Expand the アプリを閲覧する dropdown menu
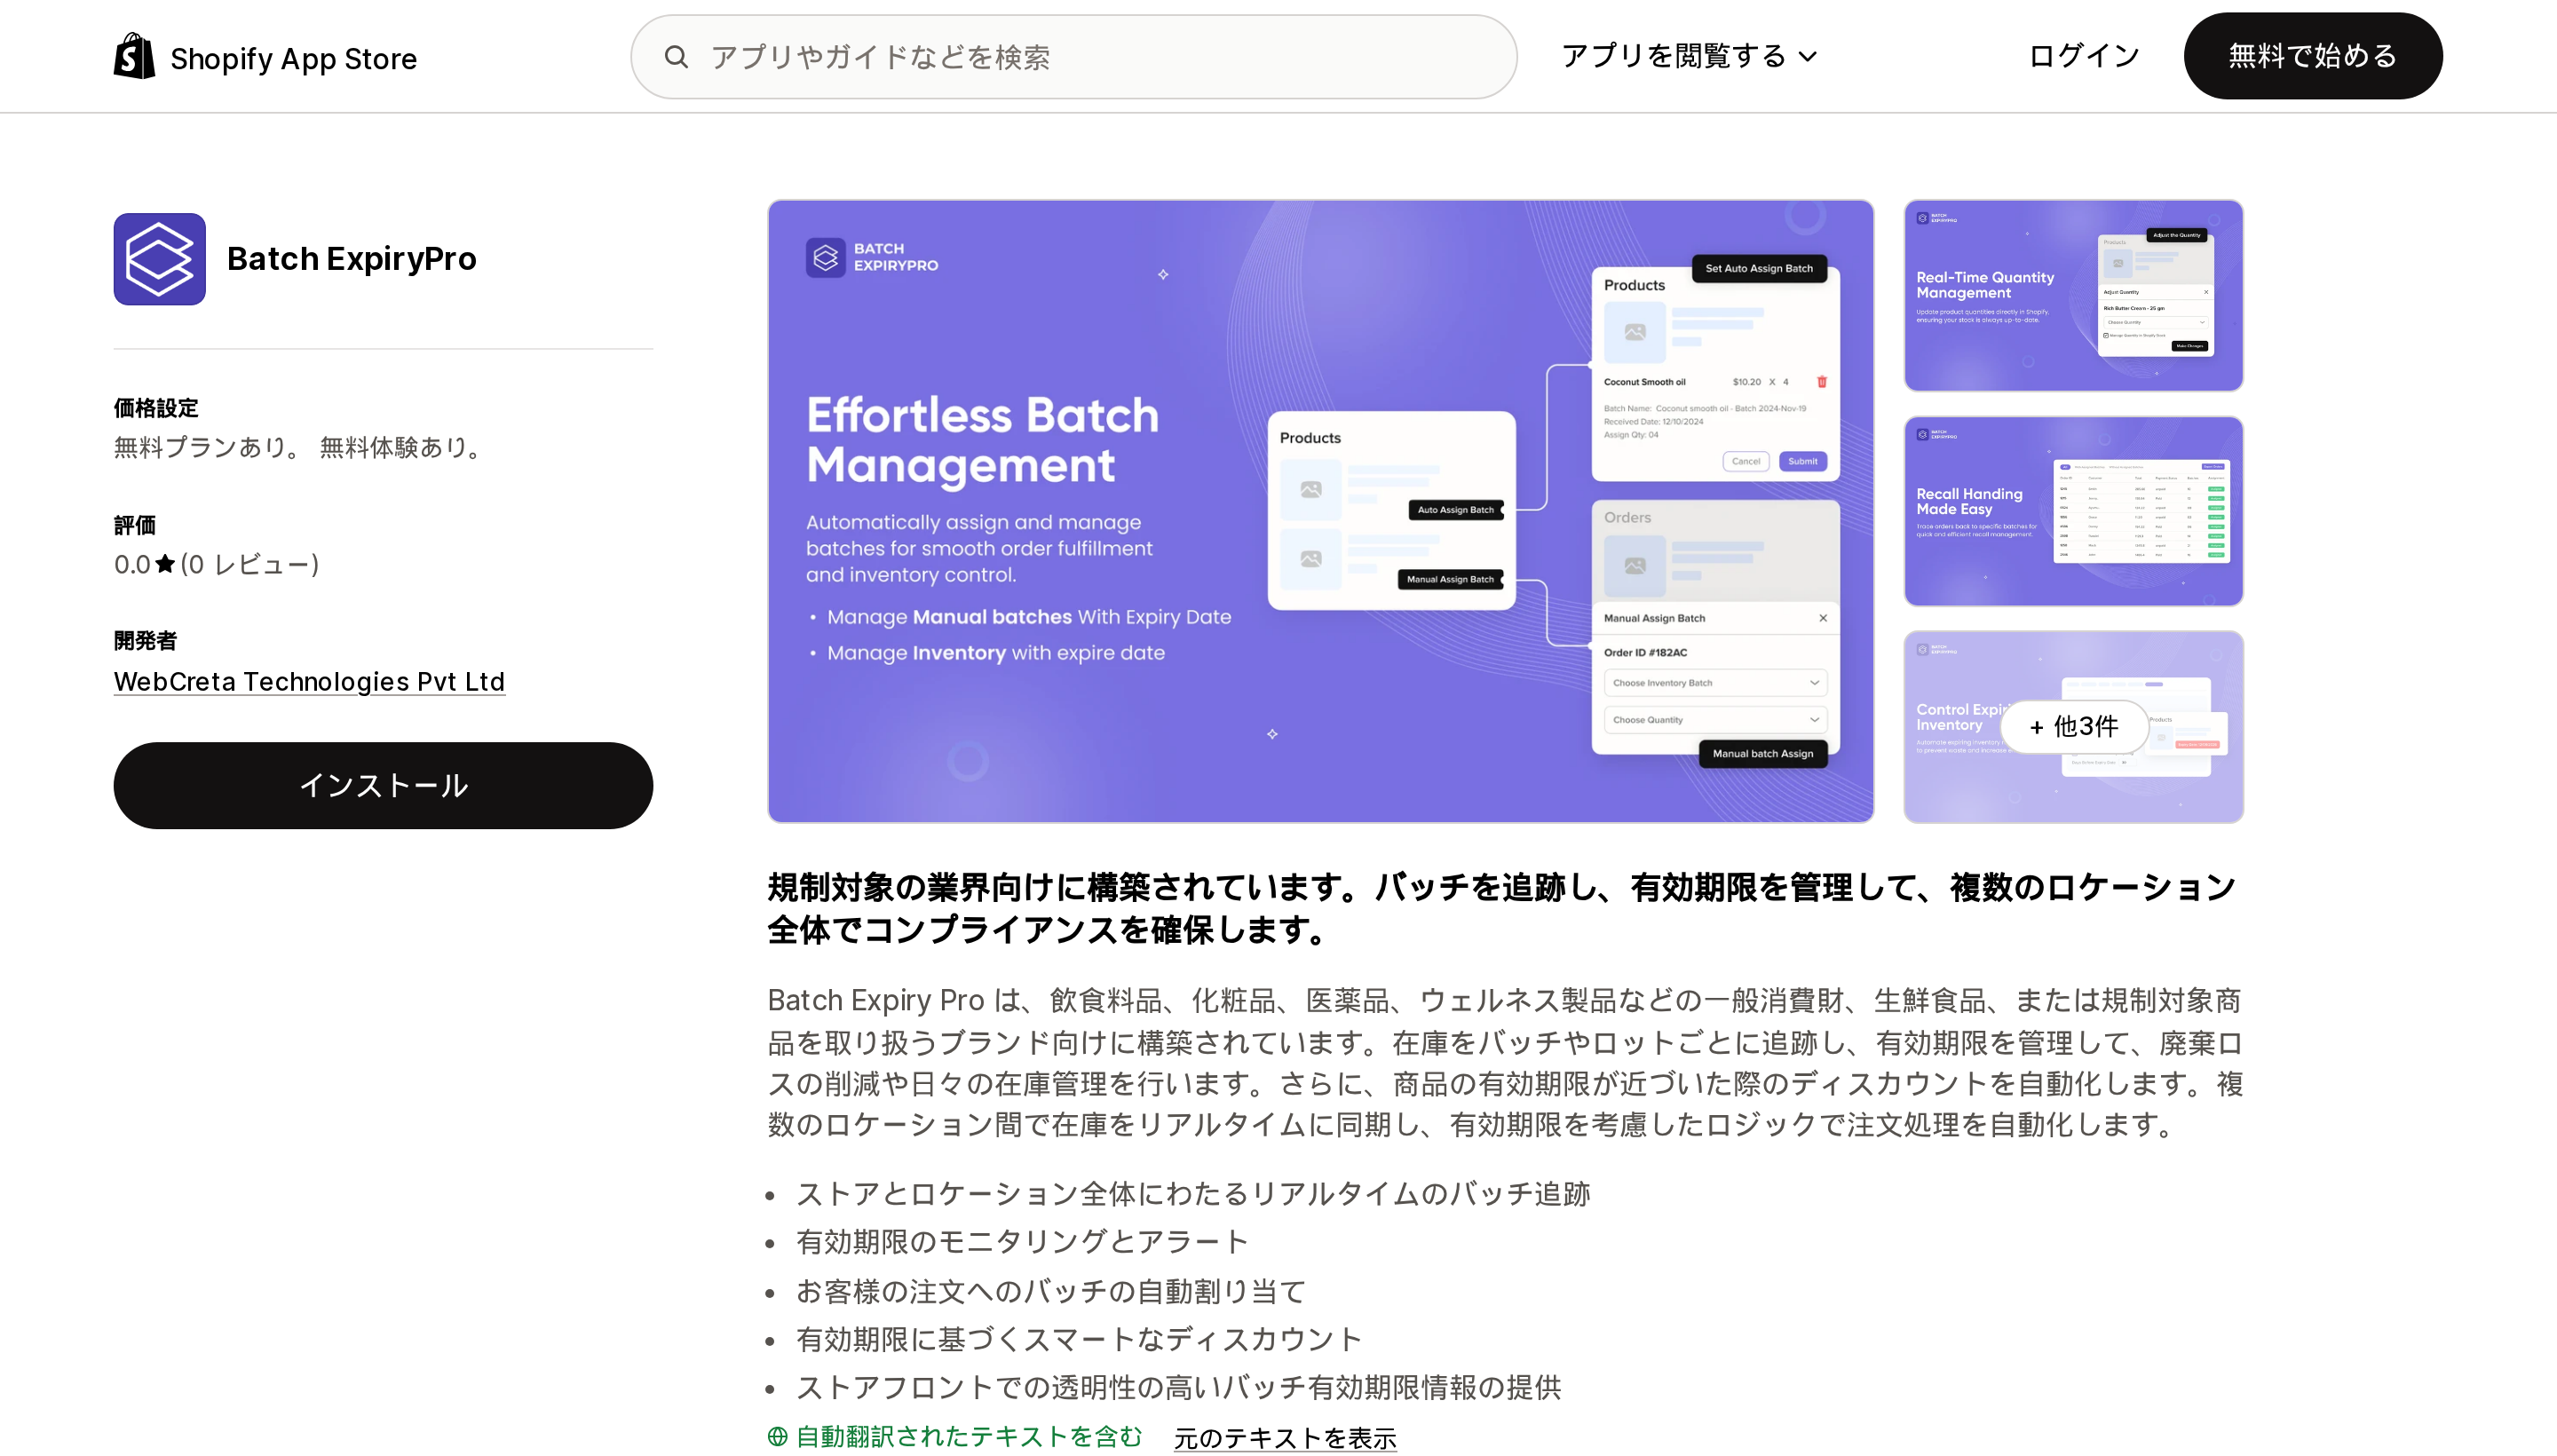The image size is (2557, 1456). (1689, 56)
